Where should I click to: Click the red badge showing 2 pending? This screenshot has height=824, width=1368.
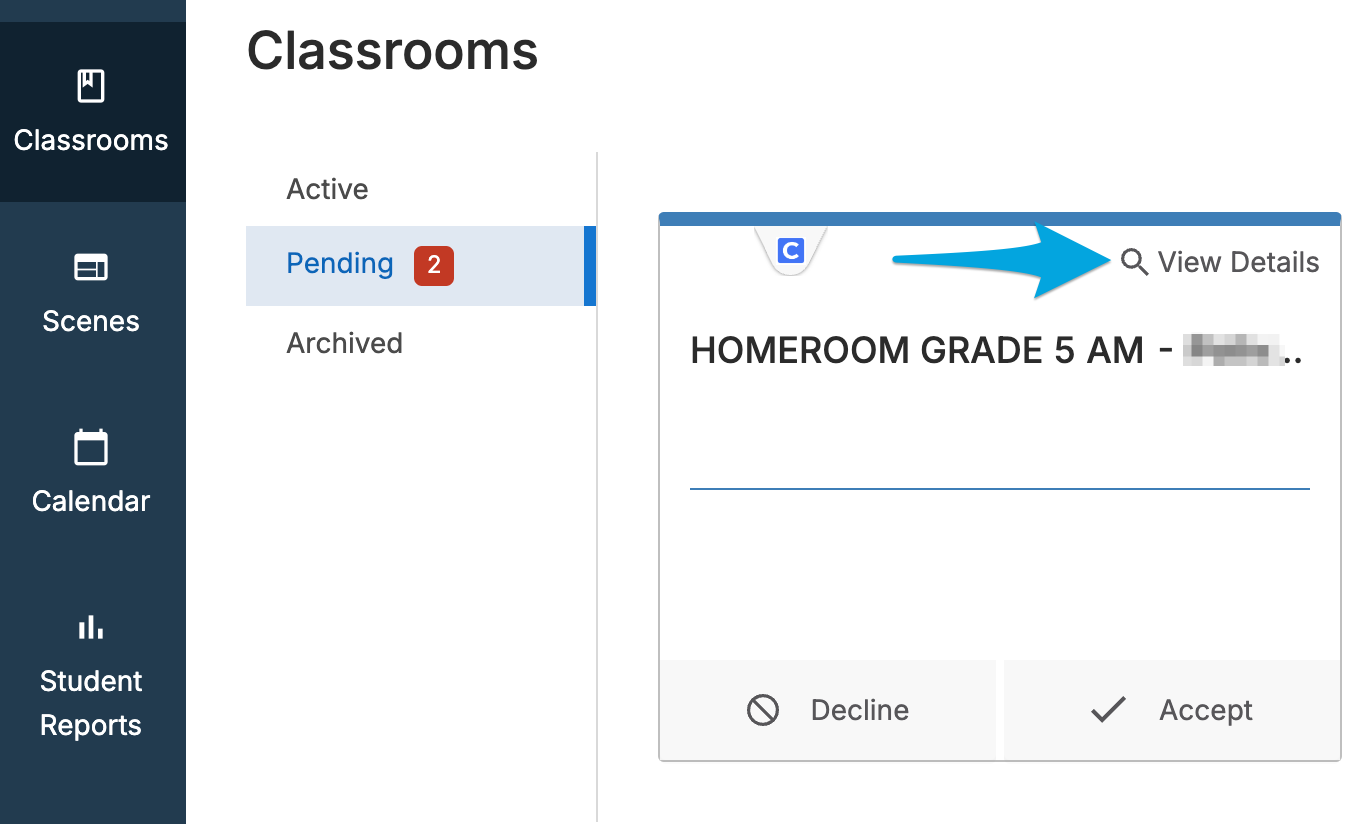434,266
